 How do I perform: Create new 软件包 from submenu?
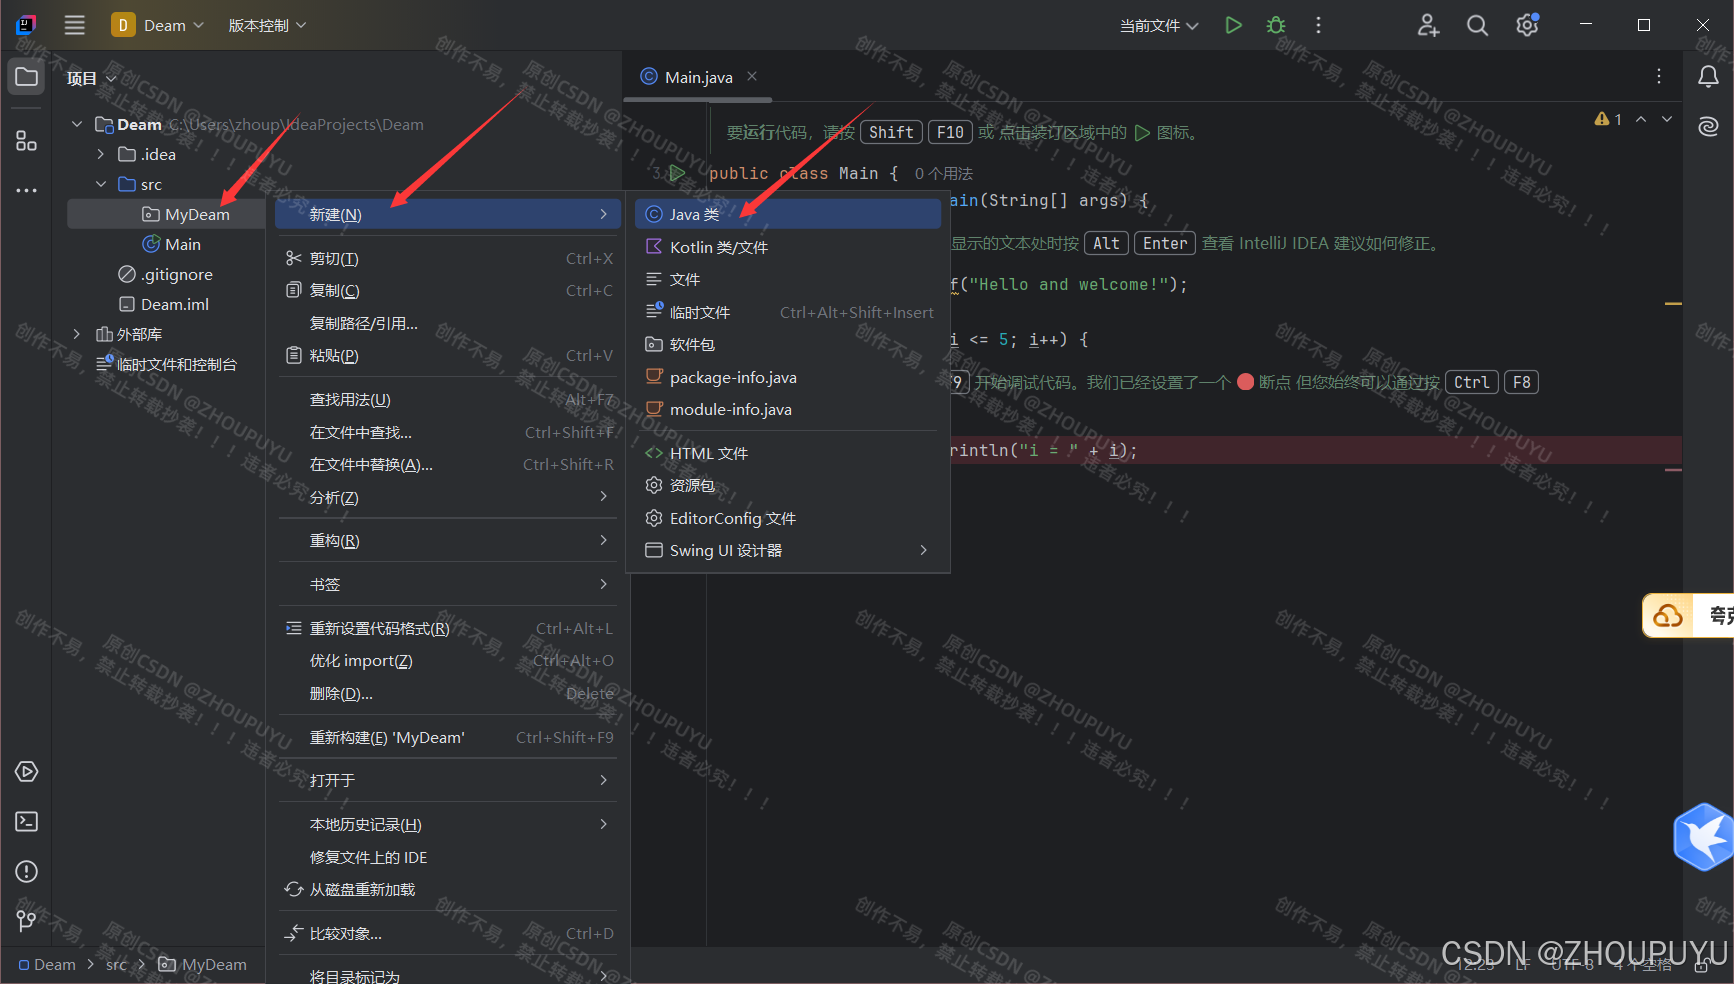pyautogui.click(x=788, y=344)
